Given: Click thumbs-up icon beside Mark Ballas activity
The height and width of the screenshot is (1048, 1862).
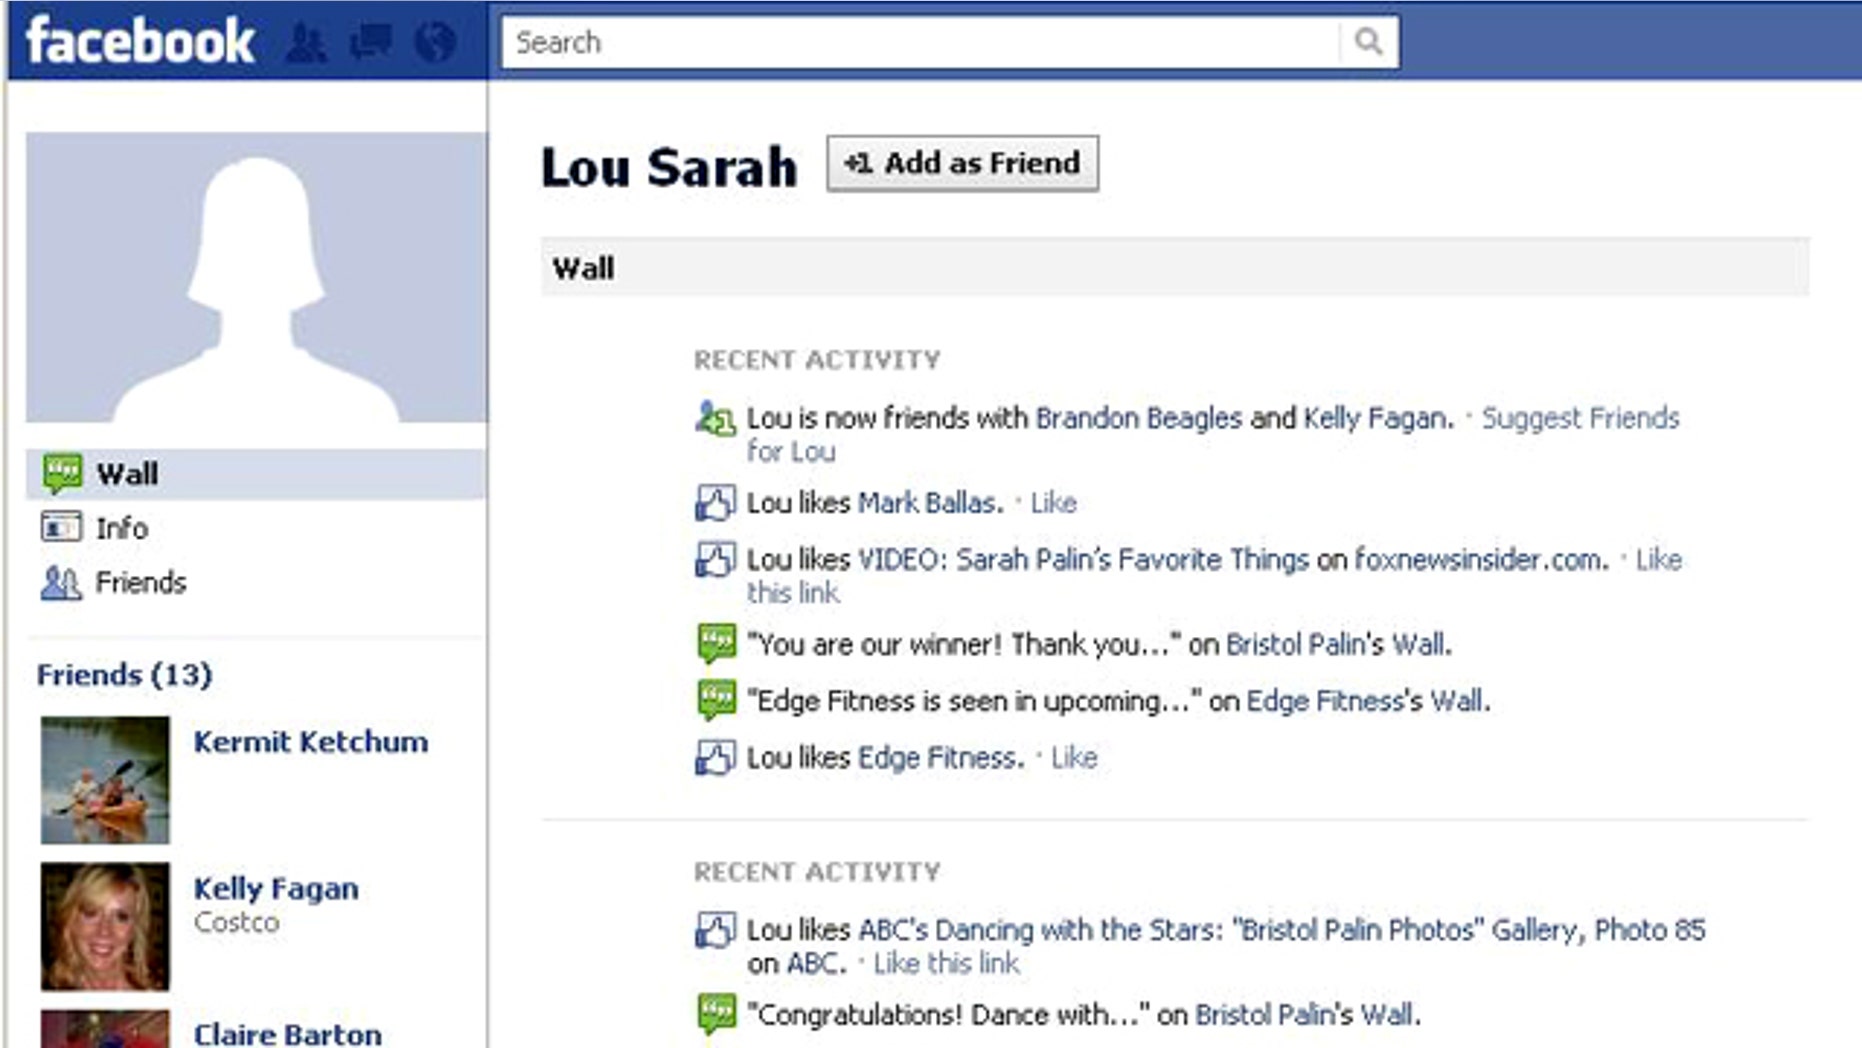Looking at the screenshot, I should pyautogui.click(x=715, y=503).
